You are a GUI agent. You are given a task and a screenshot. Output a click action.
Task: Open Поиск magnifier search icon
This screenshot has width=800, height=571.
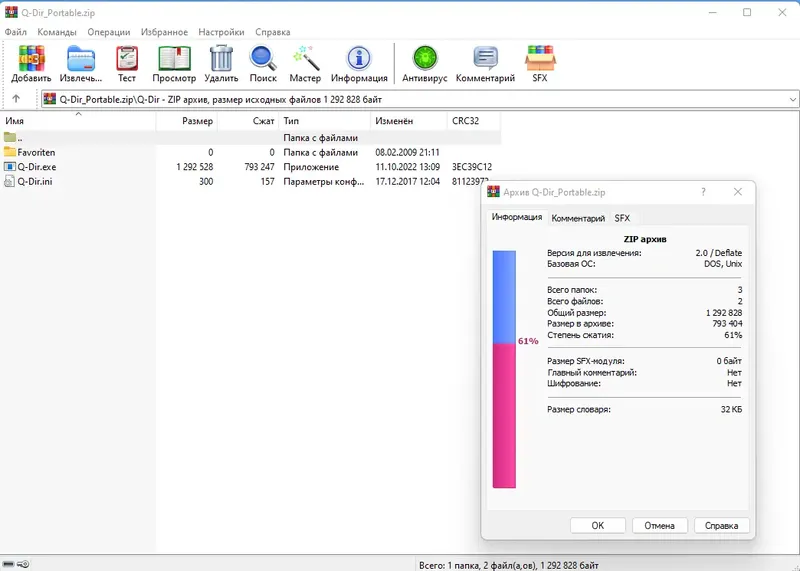263,58
